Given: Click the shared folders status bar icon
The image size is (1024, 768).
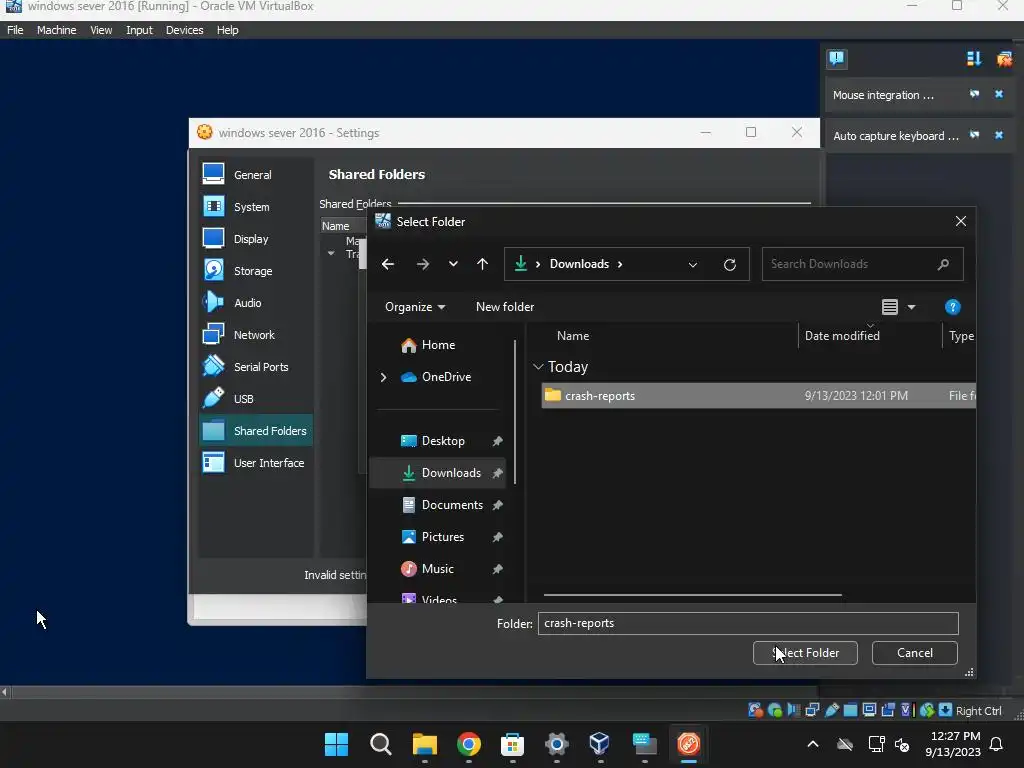Looking at the screenshot, I should (850, 710).
